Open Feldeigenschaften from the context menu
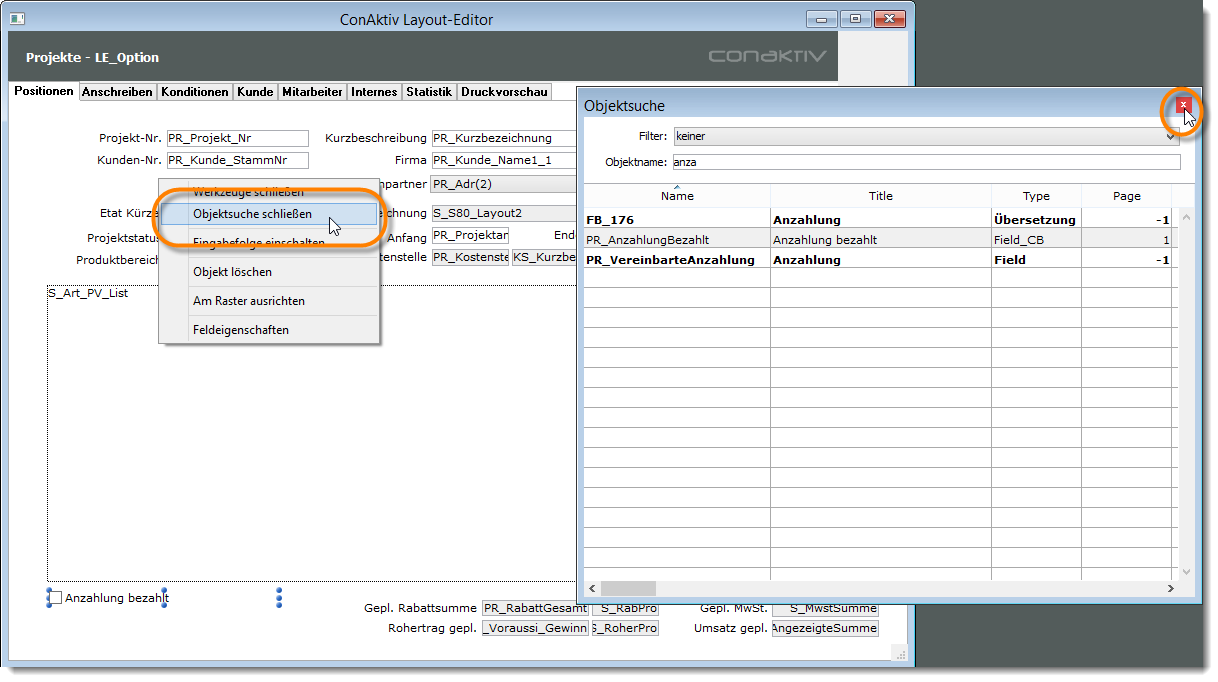 241,330
